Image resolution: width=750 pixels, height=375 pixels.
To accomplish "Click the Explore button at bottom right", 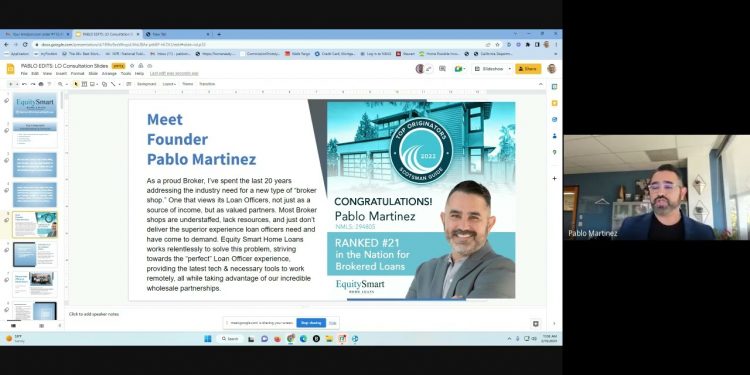I will click(x=536, y=324).
